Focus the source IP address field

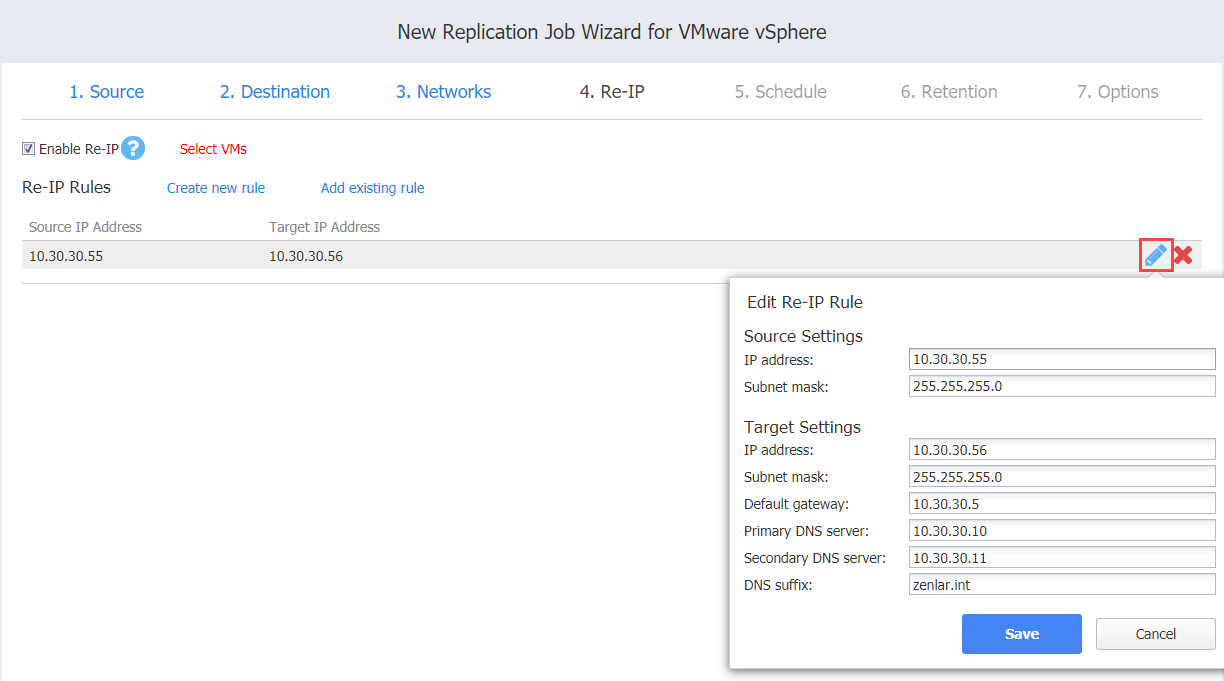coord(1062,359)
